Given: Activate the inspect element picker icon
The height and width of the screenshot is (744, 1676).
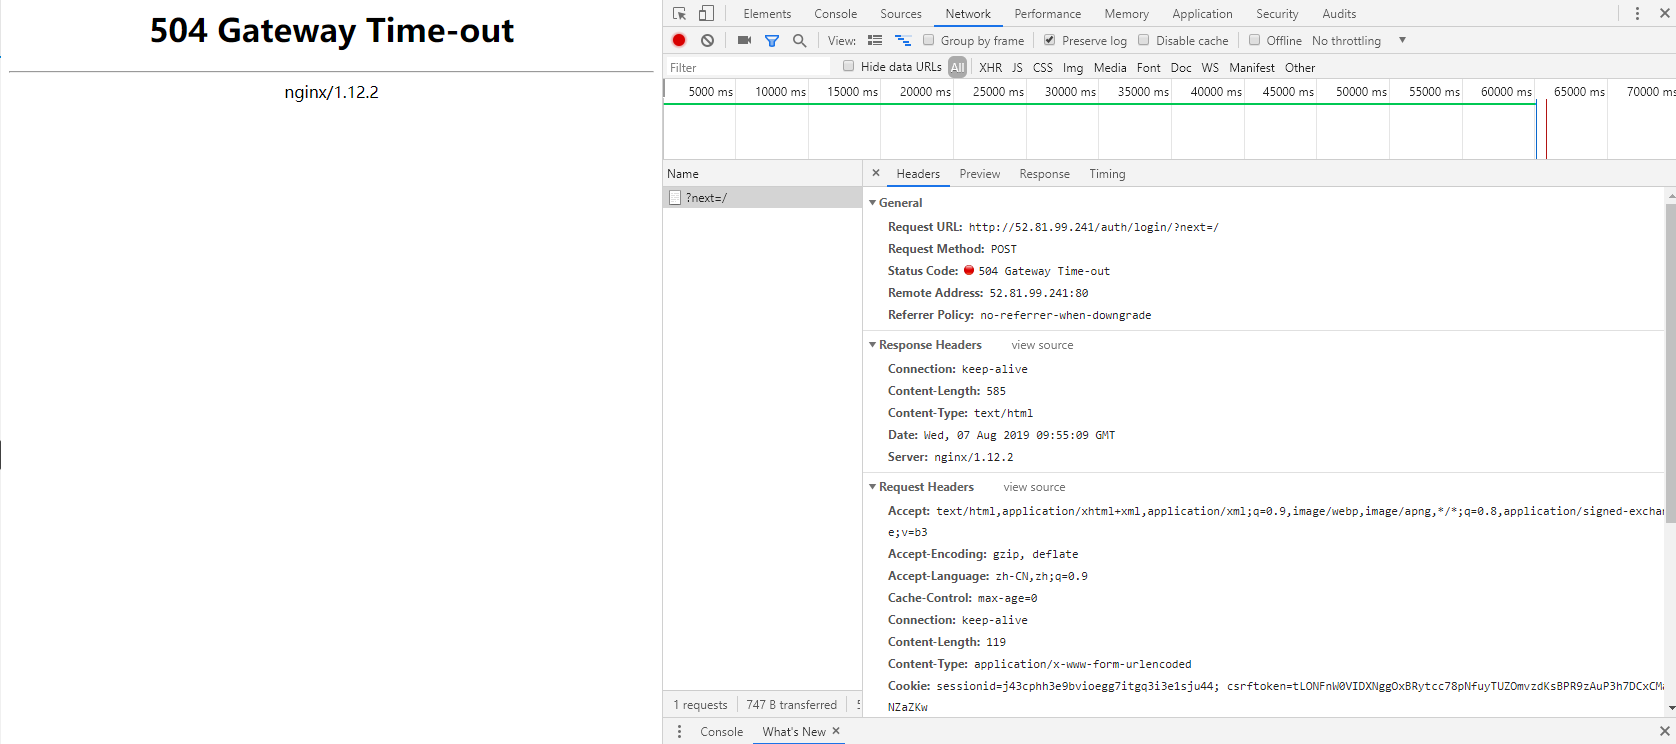Looking at the screenshot, I should tap(680, 13).
